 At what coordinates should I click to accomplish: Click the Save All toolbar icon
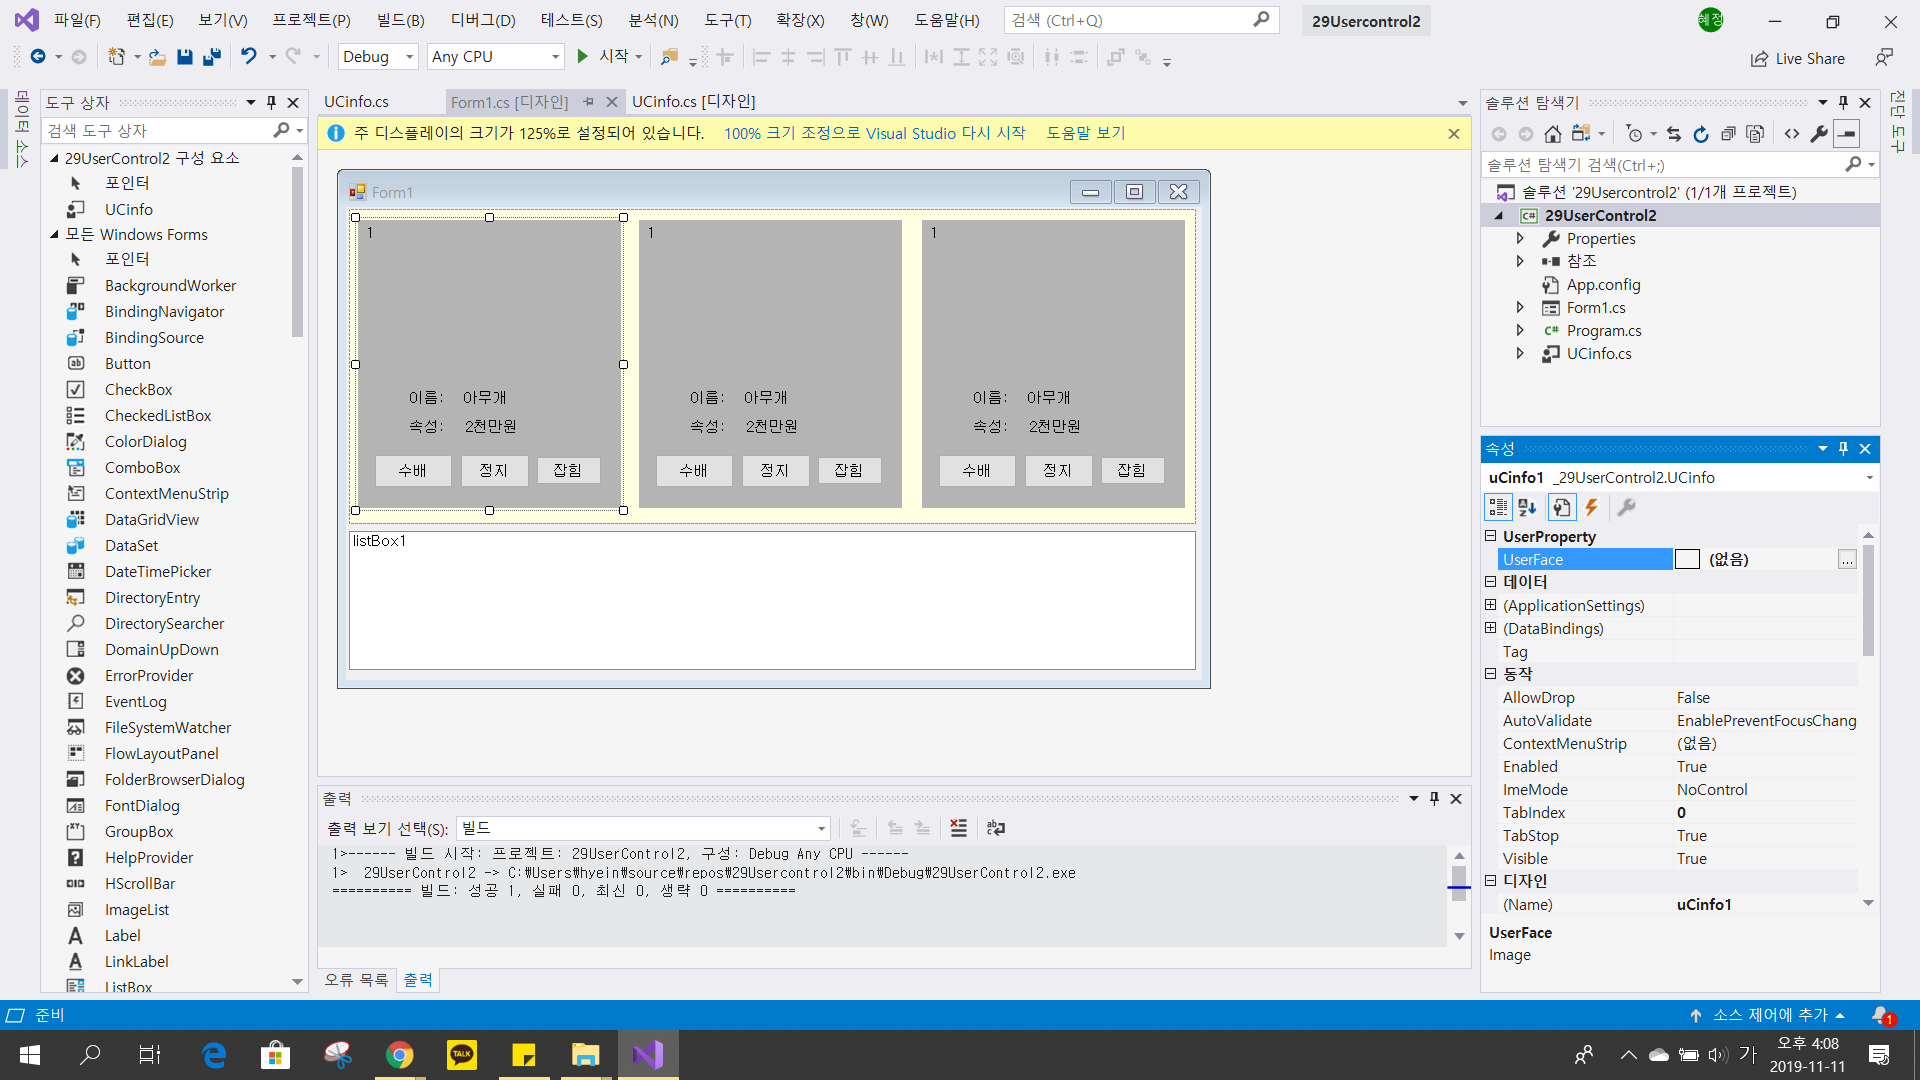point(211,57)
